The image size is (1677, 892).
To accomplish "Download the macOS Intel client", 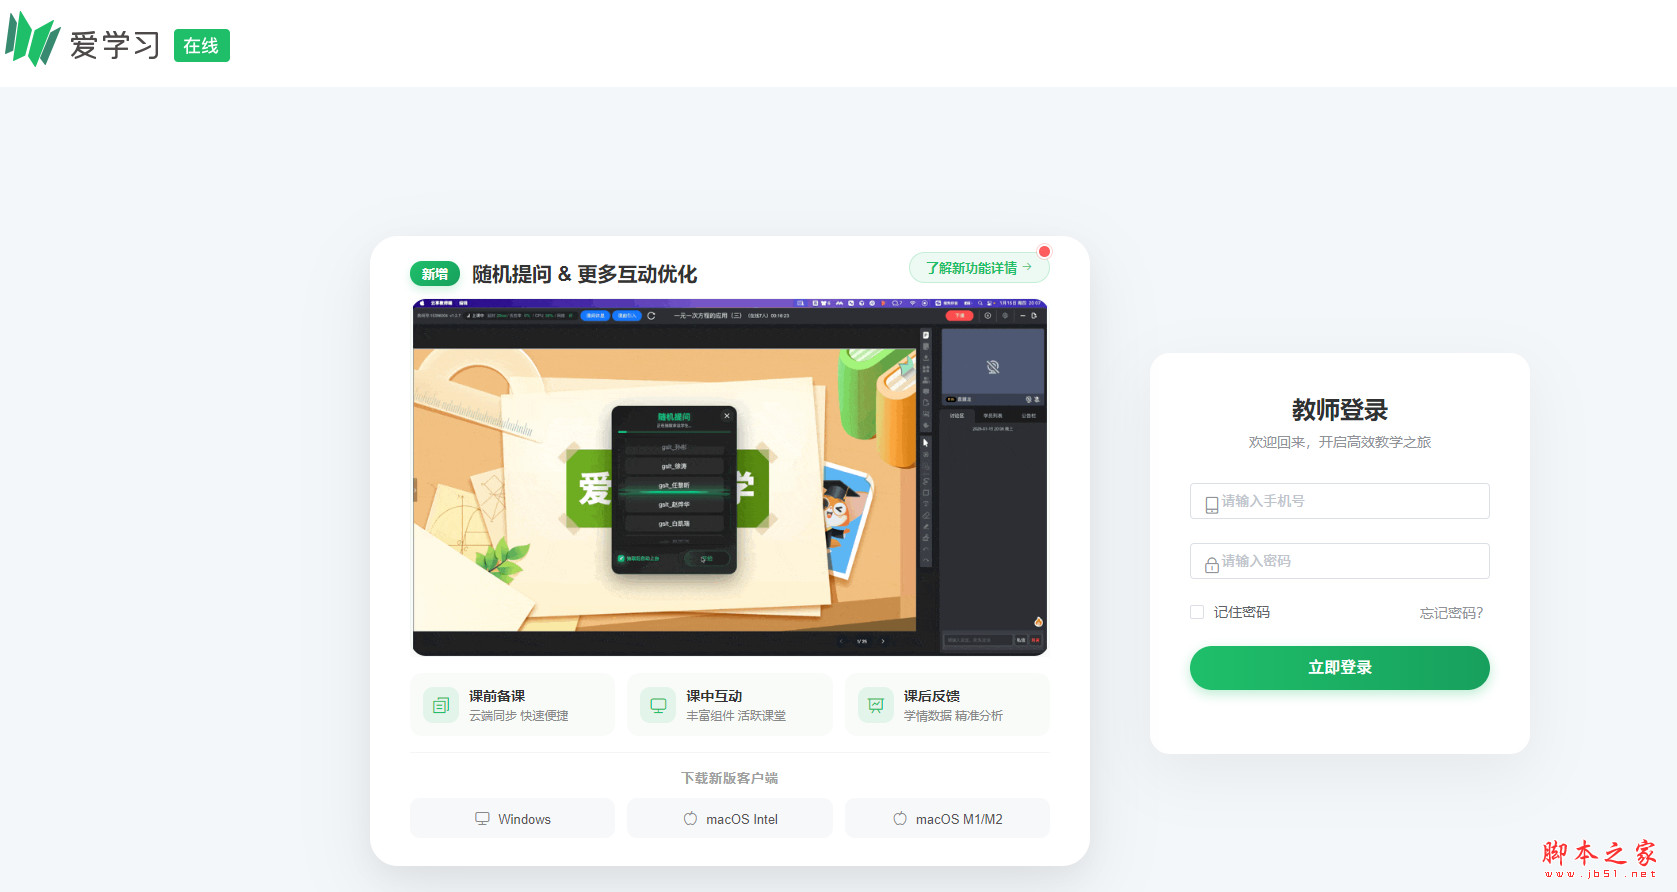I will click(730, 818).
